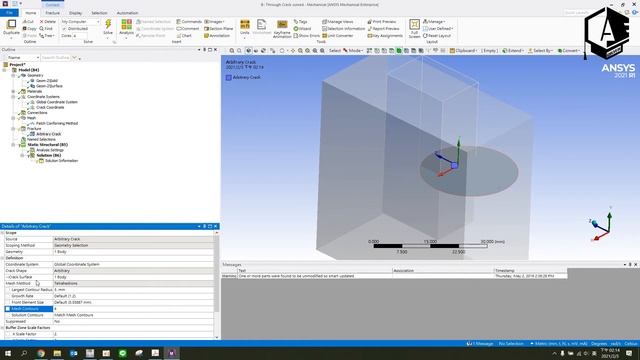
Task: Launch the Wizard tool
Action: pyautogui.click(x=302, y=29)
